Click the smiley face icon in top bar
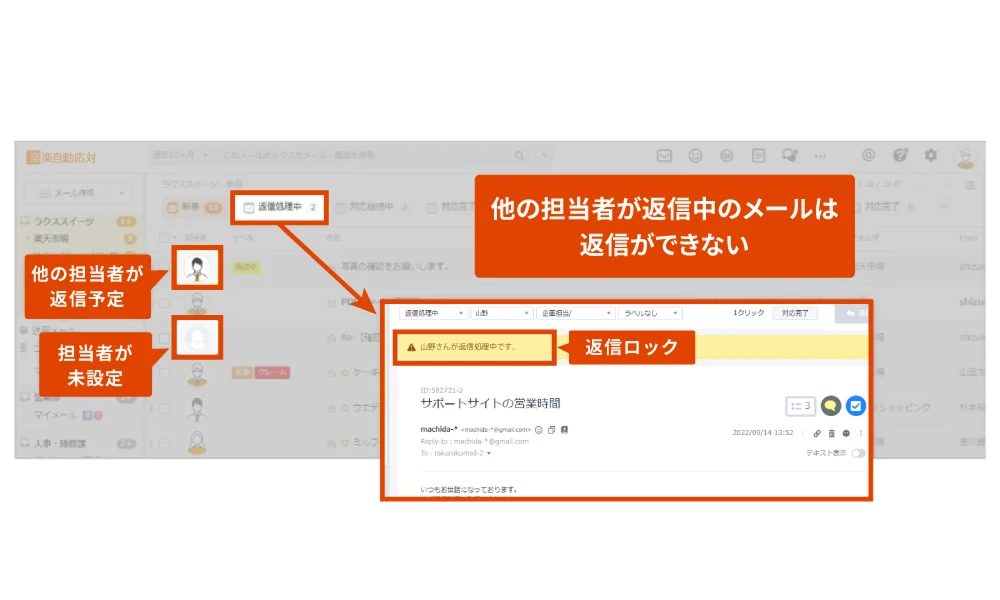Screen dimensions: 1000x600 pyautogui.click(x=695, y=156)
